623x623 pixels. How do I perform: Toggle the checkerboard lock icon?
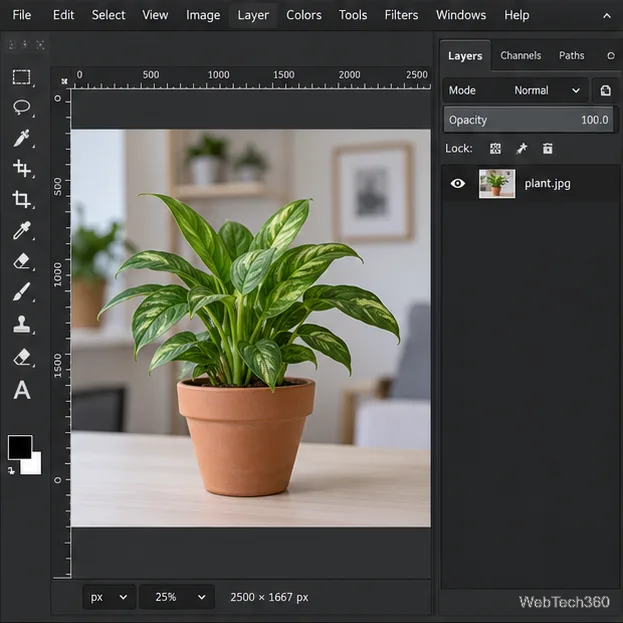pos(495,149)
